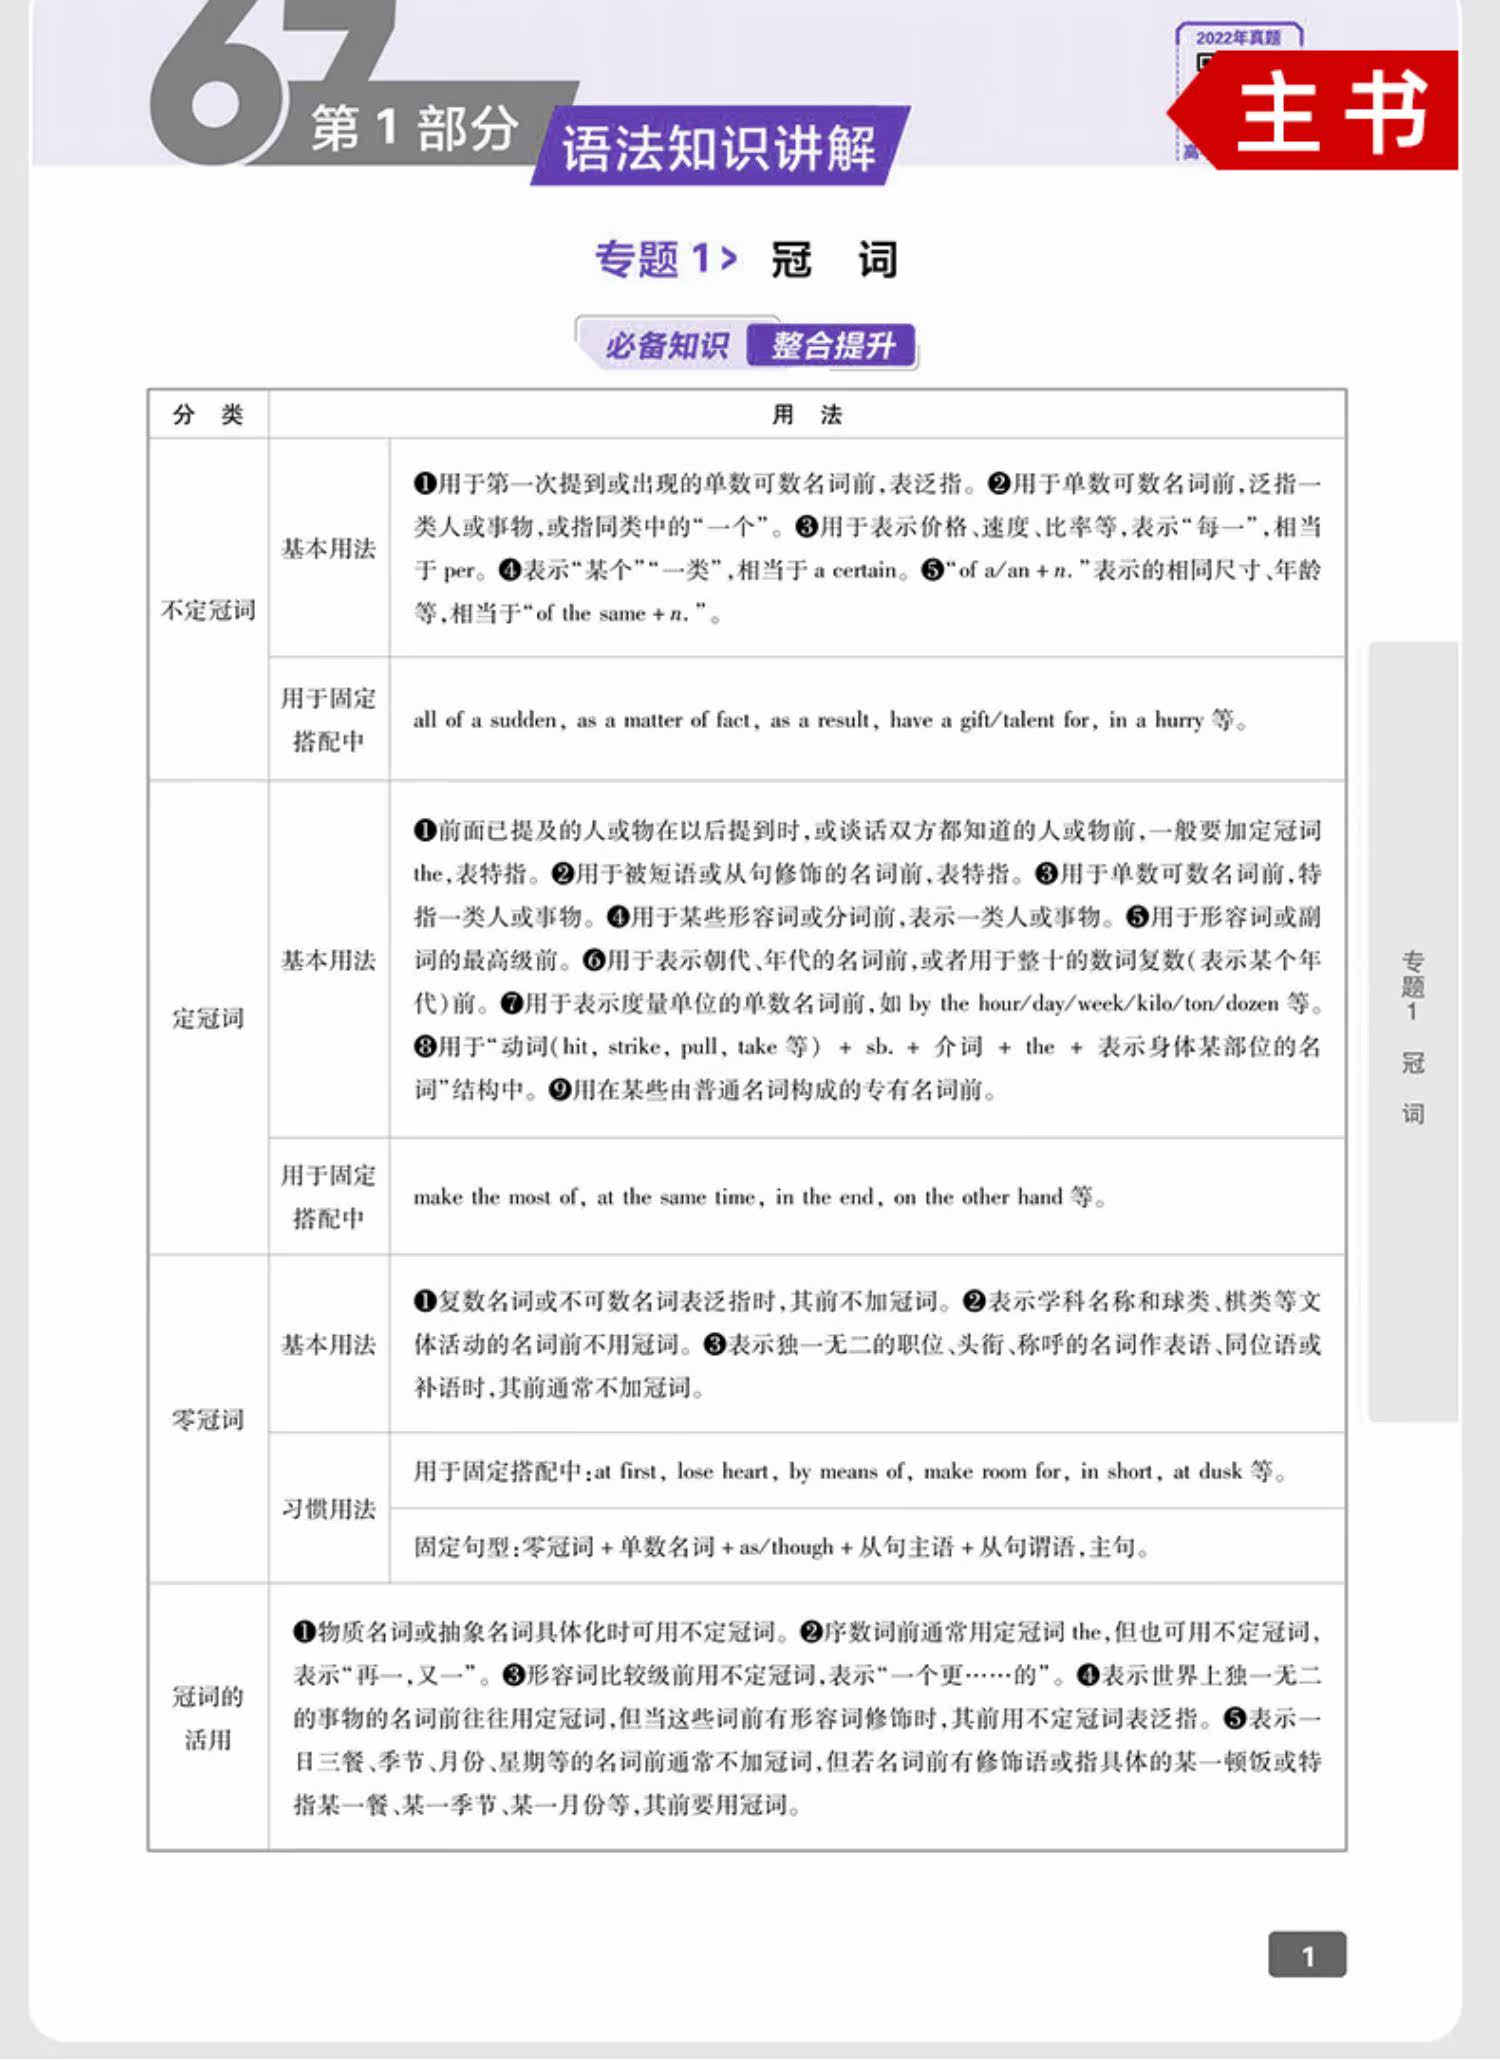Viewport: 1500px width, 2061px height.
Task: Switch to the 整合提升 tab
Action: [832, 346]
